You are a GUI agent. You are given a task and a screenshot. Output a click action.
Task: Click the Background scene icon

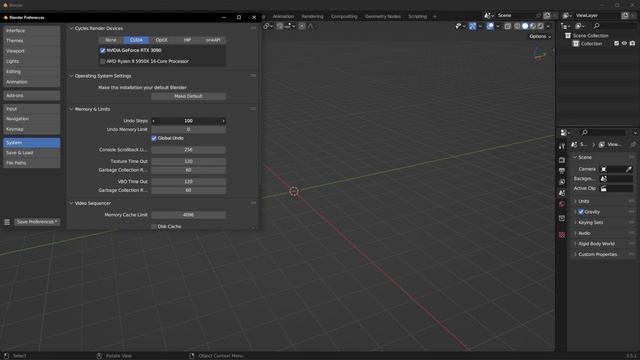pos(603,179)
